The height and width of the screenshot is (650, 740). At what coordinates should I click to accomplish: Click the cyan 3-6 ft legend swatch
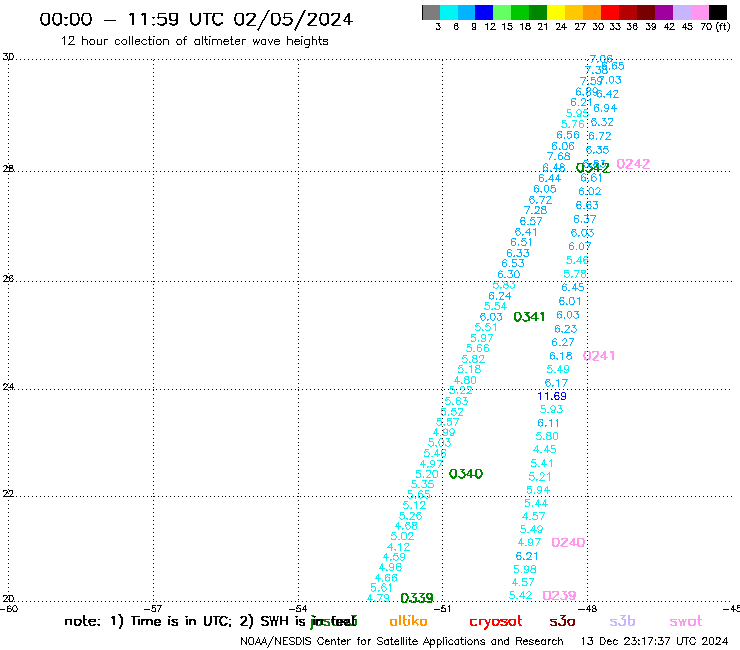click(x=449, y=12)
